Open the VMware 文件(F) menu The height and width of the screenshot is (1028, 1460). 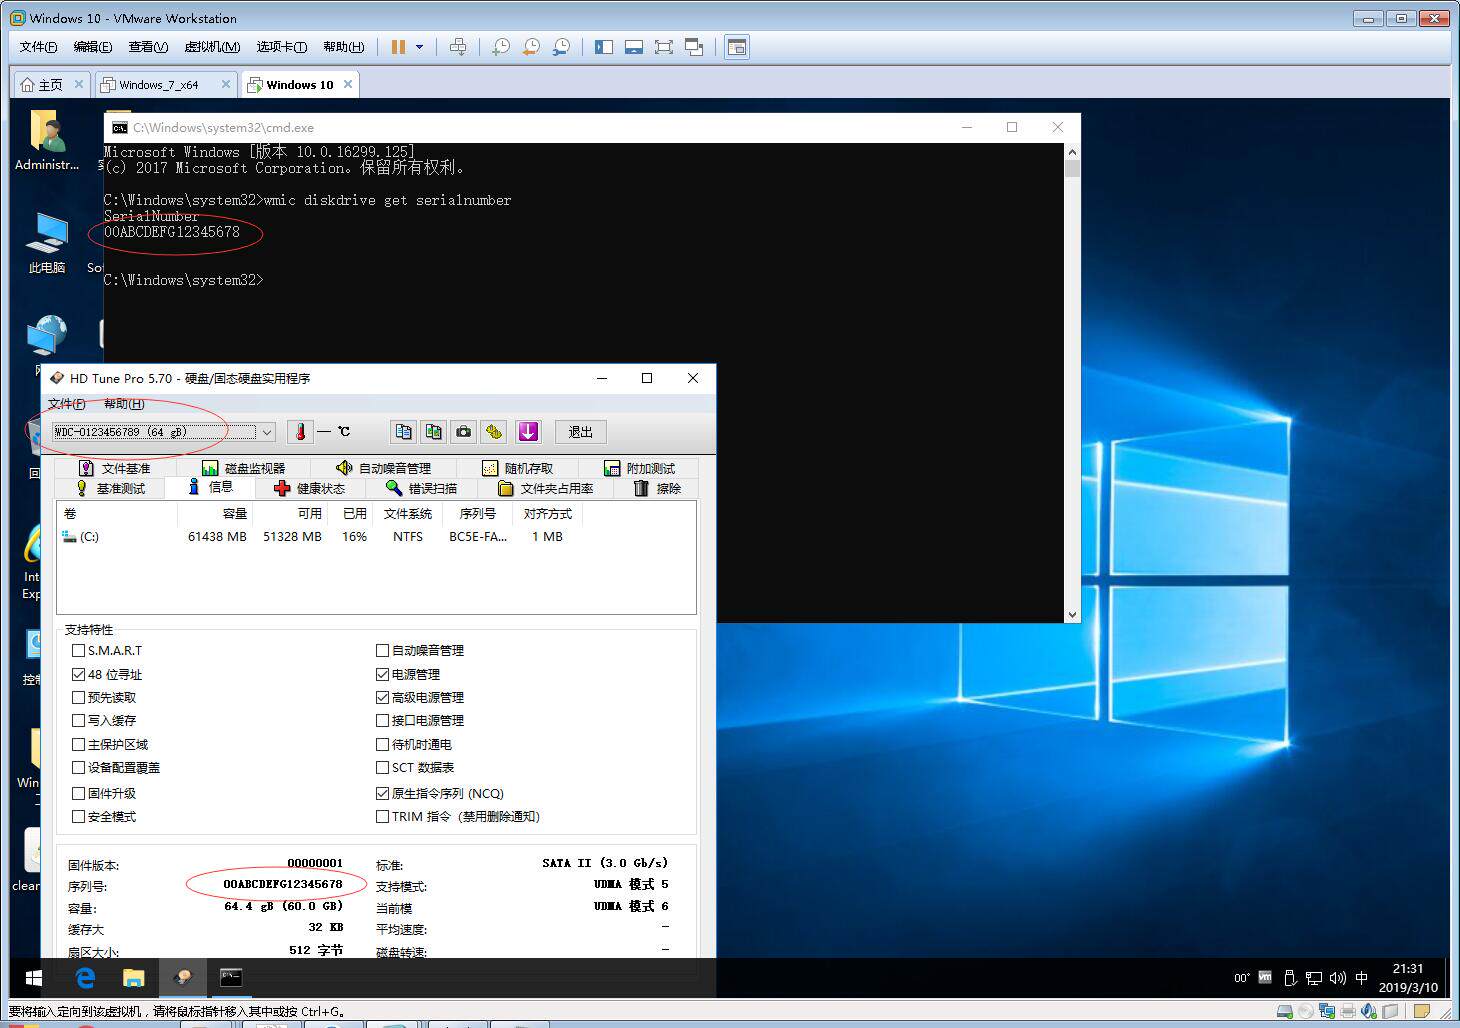click(39, 47)
